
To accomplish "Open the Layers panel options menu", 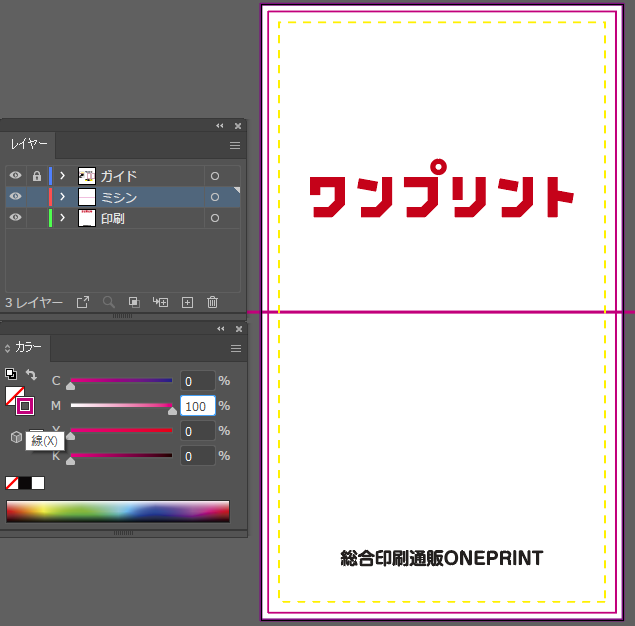I will pyautogui.click(x=235, y=145).
